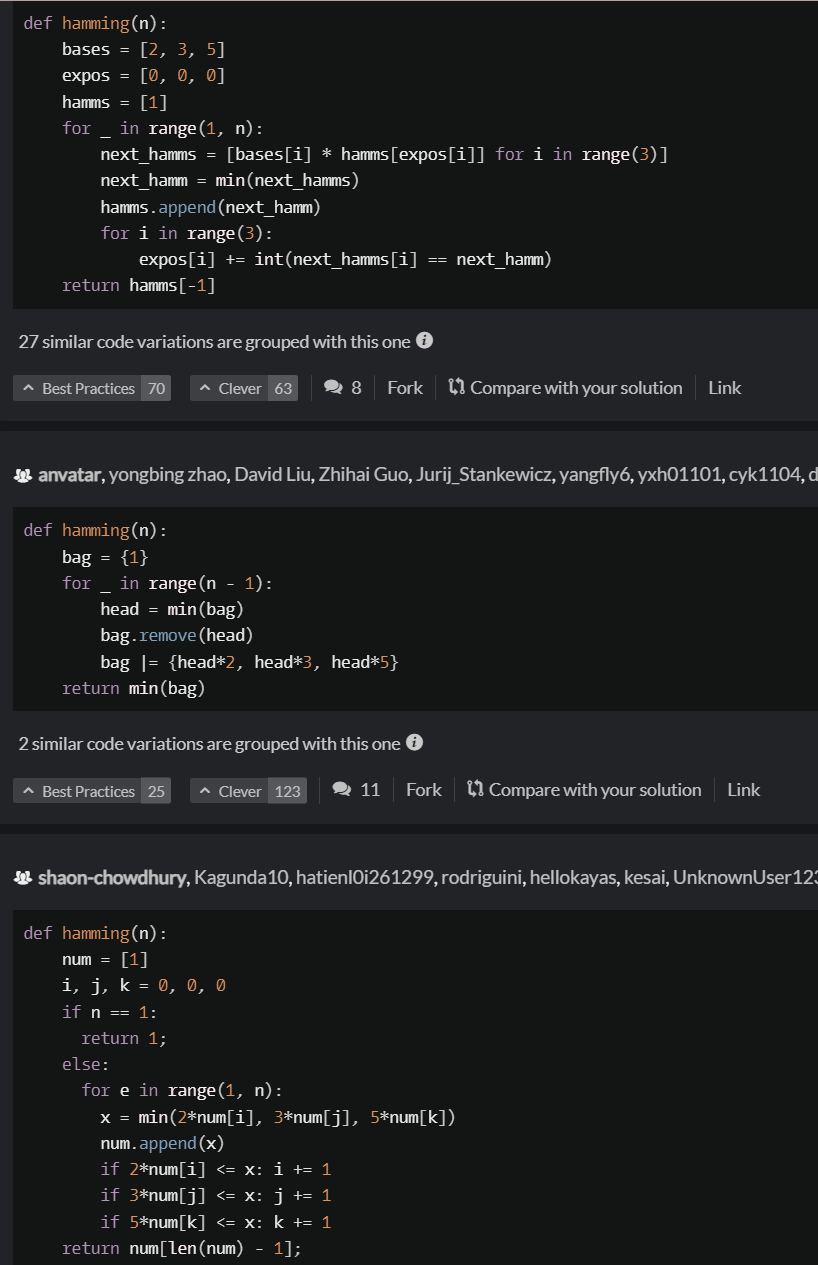Click code line "if 2*num[i] <= x: i += 1"
Image resolution: width=818 pixels, height=1265 pixels.
[216, 1169]
